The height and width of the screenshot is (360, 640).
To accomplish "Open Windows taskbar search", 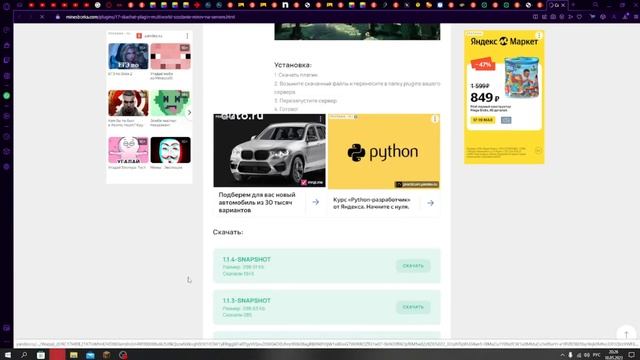I will click(24, 355).
